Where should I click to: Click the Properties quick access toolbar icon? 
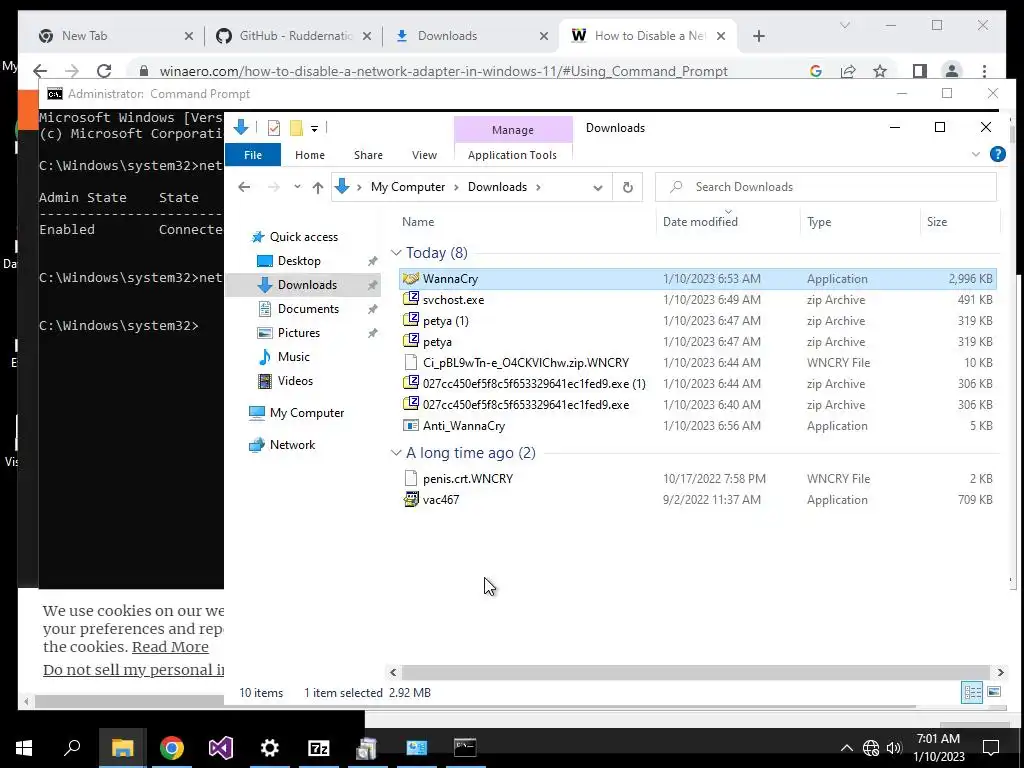click(274, 128)
